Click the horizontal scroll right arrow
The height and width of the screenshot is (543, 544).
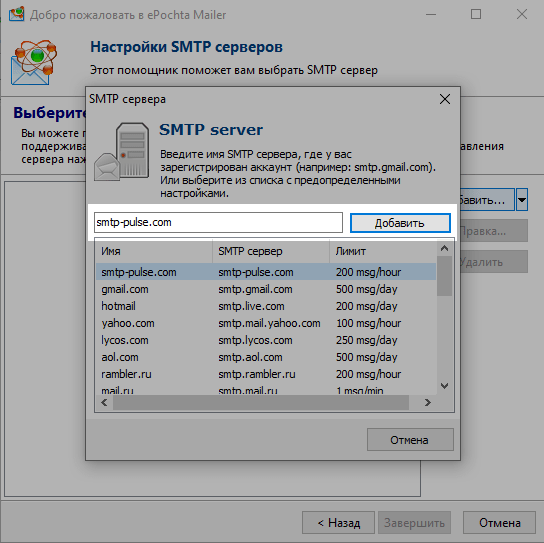[x=428, y=402]
